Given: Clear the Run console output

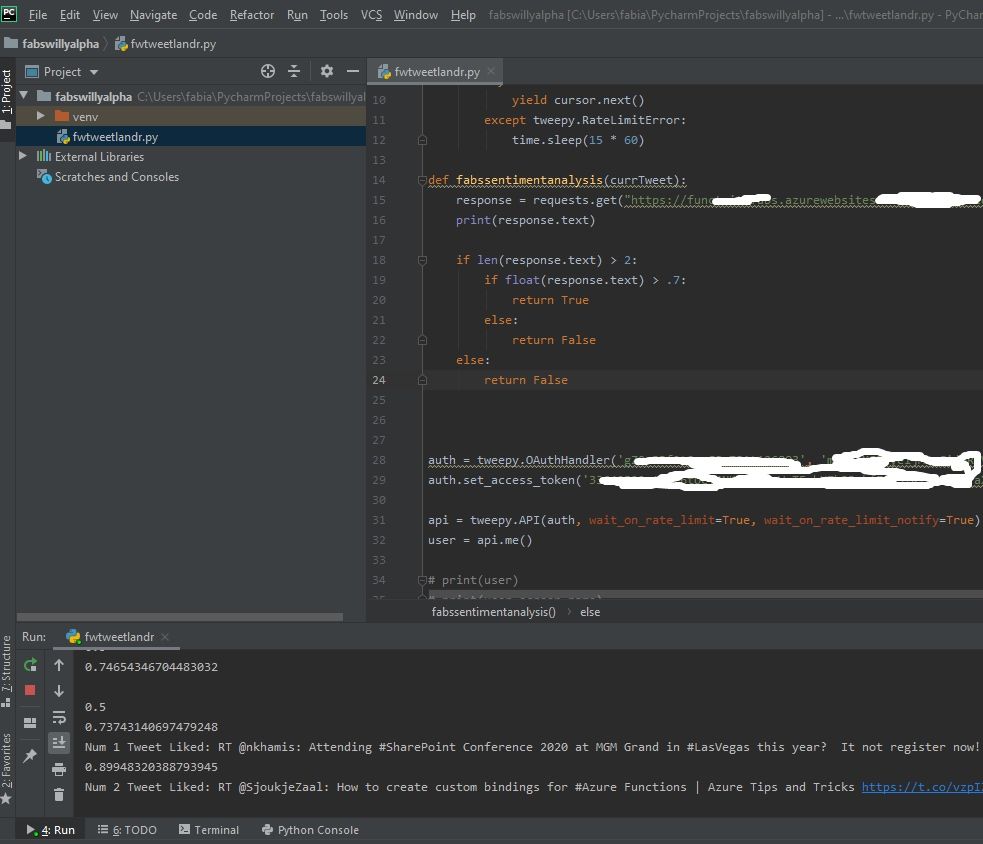Looking at the screenshot, I should tap(59, 794).
